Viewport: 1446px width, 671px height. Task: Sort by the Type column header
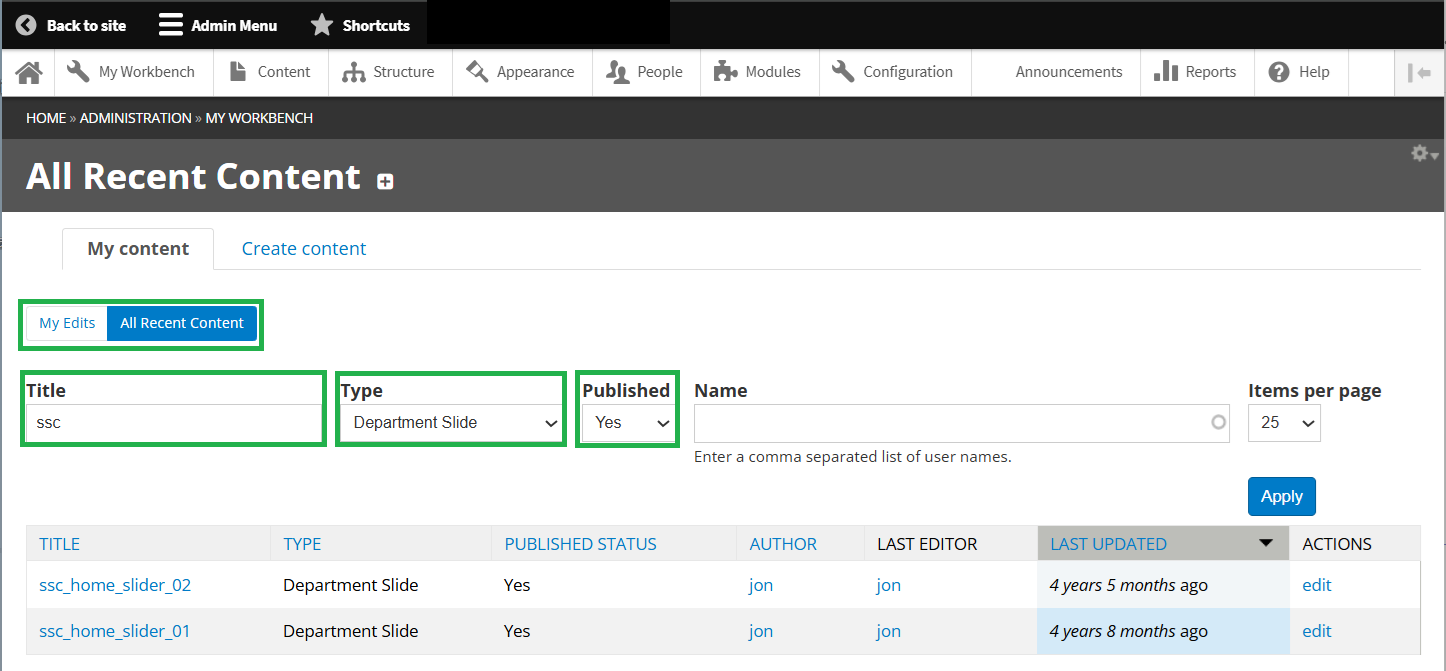(x=302, y=544)
